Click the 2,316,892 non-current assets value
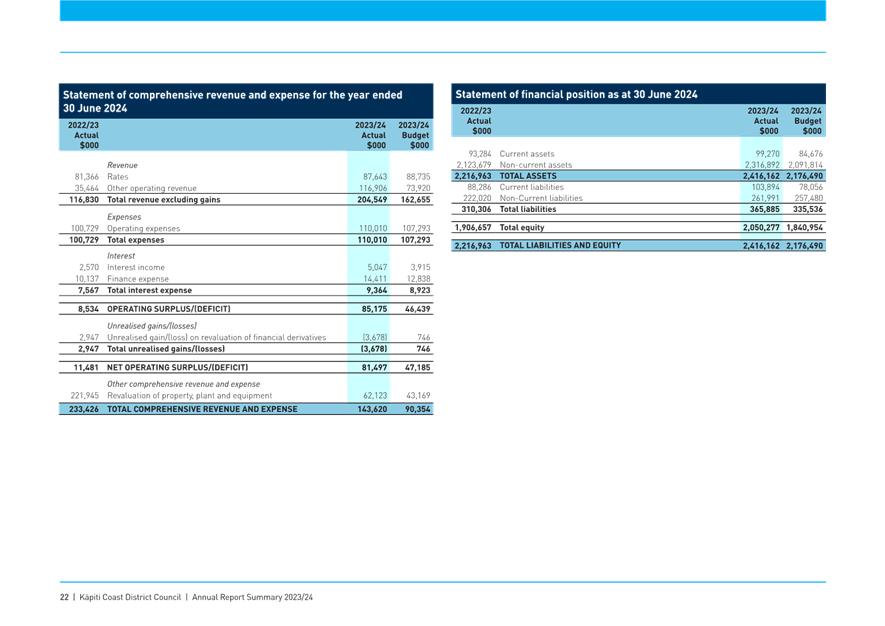The width and height of the screenshot is (885, 626). click(762, 165)
